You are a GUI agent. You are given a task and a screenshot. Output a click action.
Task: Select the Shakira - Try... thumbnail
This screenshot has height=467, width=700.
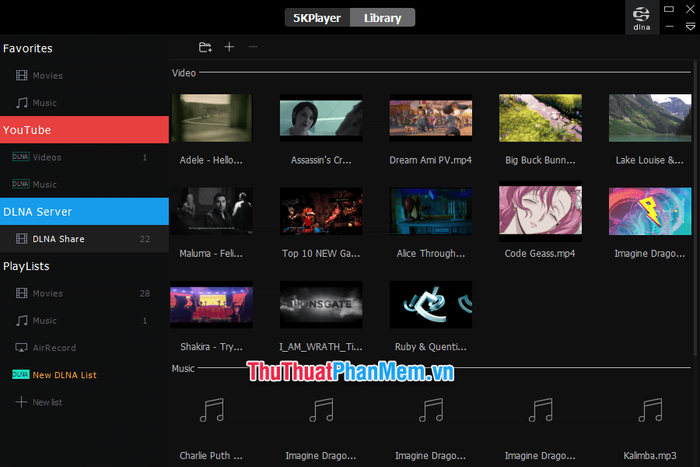pyautogui.click(x=211, y=304)
